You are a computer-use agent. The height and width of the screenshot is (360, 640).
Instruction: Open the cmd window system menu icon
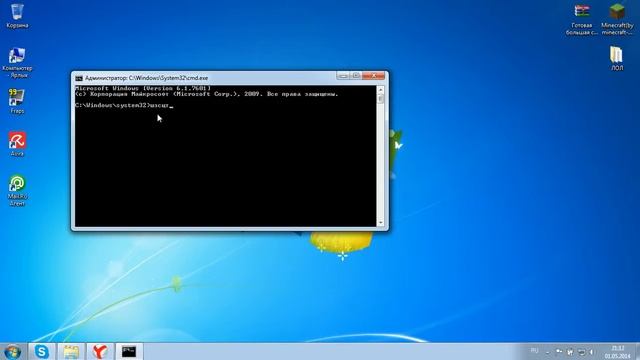[x=79, y=78]
